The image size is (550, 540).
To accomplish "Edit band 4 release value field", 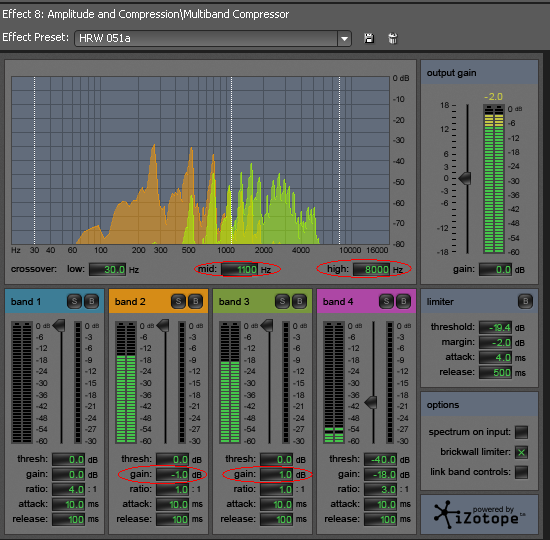I will (x=380, y=519).
